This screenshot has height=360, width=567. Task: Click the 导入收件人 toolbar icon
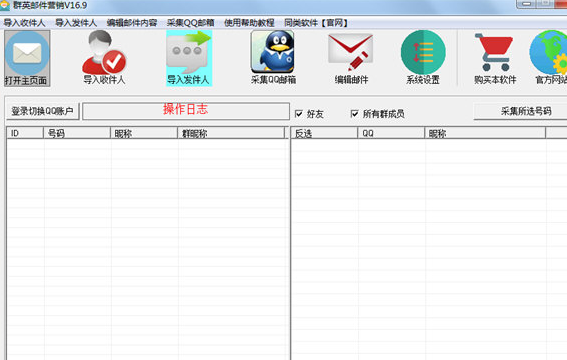pos(104,58)
